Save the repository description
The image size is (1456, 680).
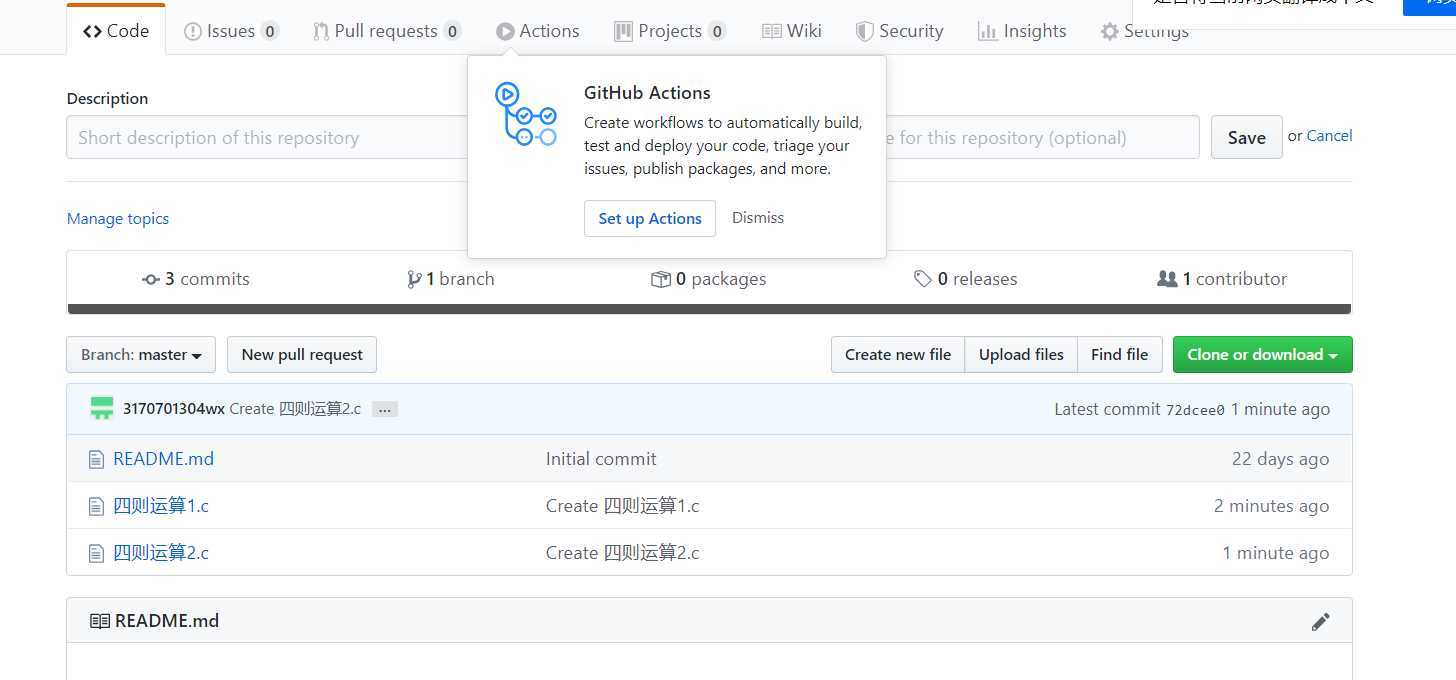tap(1246, 137)
